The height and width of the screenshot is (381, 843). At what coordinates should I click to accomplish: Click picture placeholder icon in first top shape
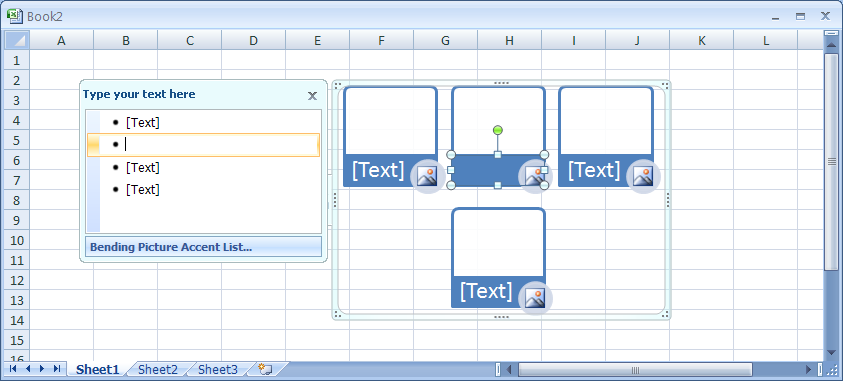[x=427, y=176]
